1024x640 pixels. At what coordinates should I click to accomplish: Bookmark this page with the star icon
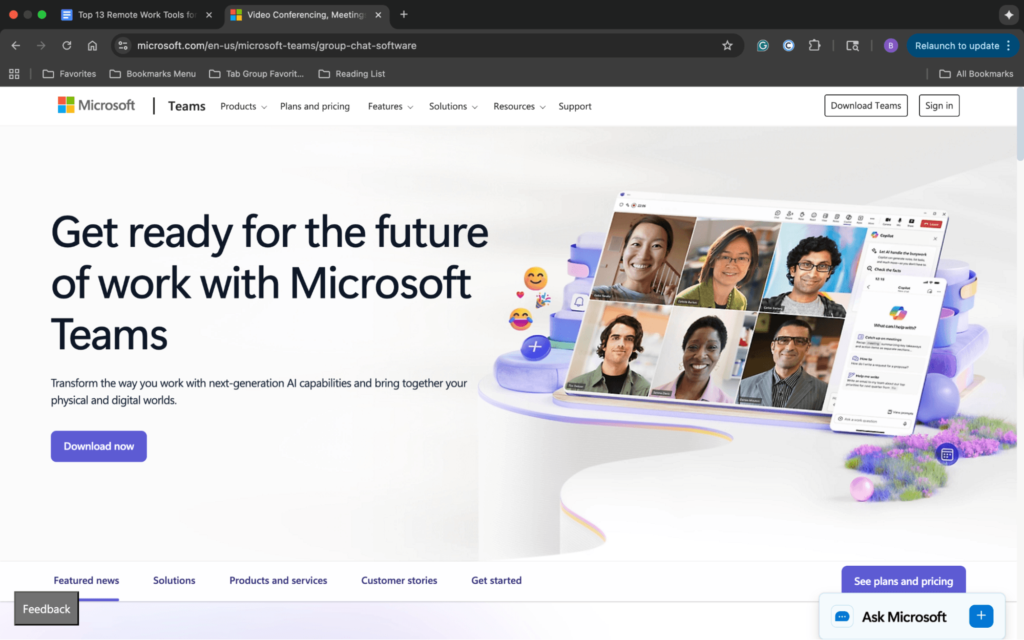[x=728, y=46]
